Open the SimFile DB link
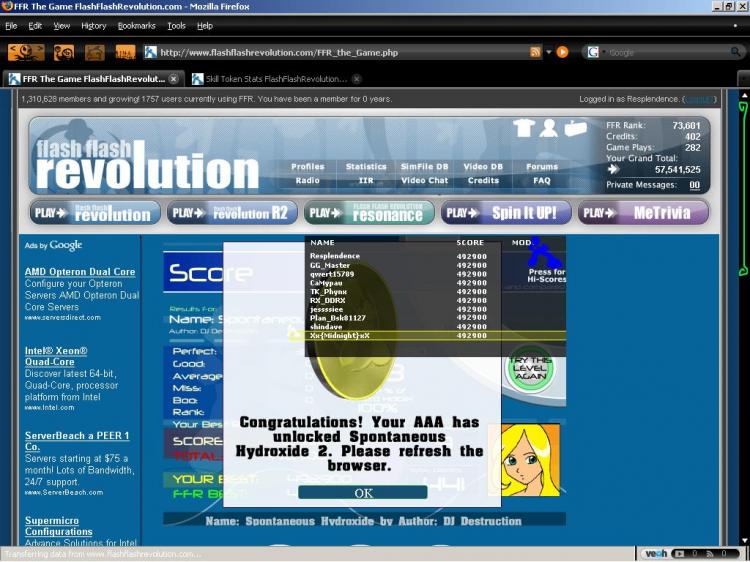The width and height of the screenshot is (750, 562). pos(424,167)
